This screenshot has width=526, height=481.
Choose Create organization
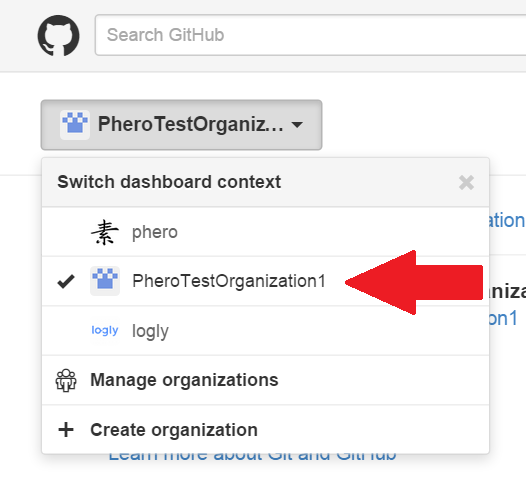point(265,430)
